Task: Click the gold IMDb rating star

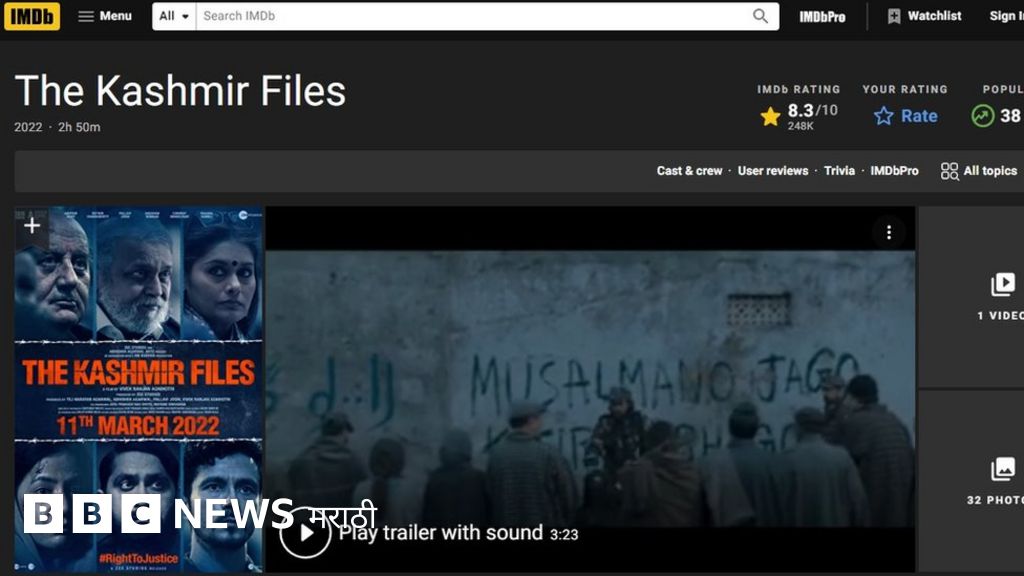Action: (x=770, y=117)
